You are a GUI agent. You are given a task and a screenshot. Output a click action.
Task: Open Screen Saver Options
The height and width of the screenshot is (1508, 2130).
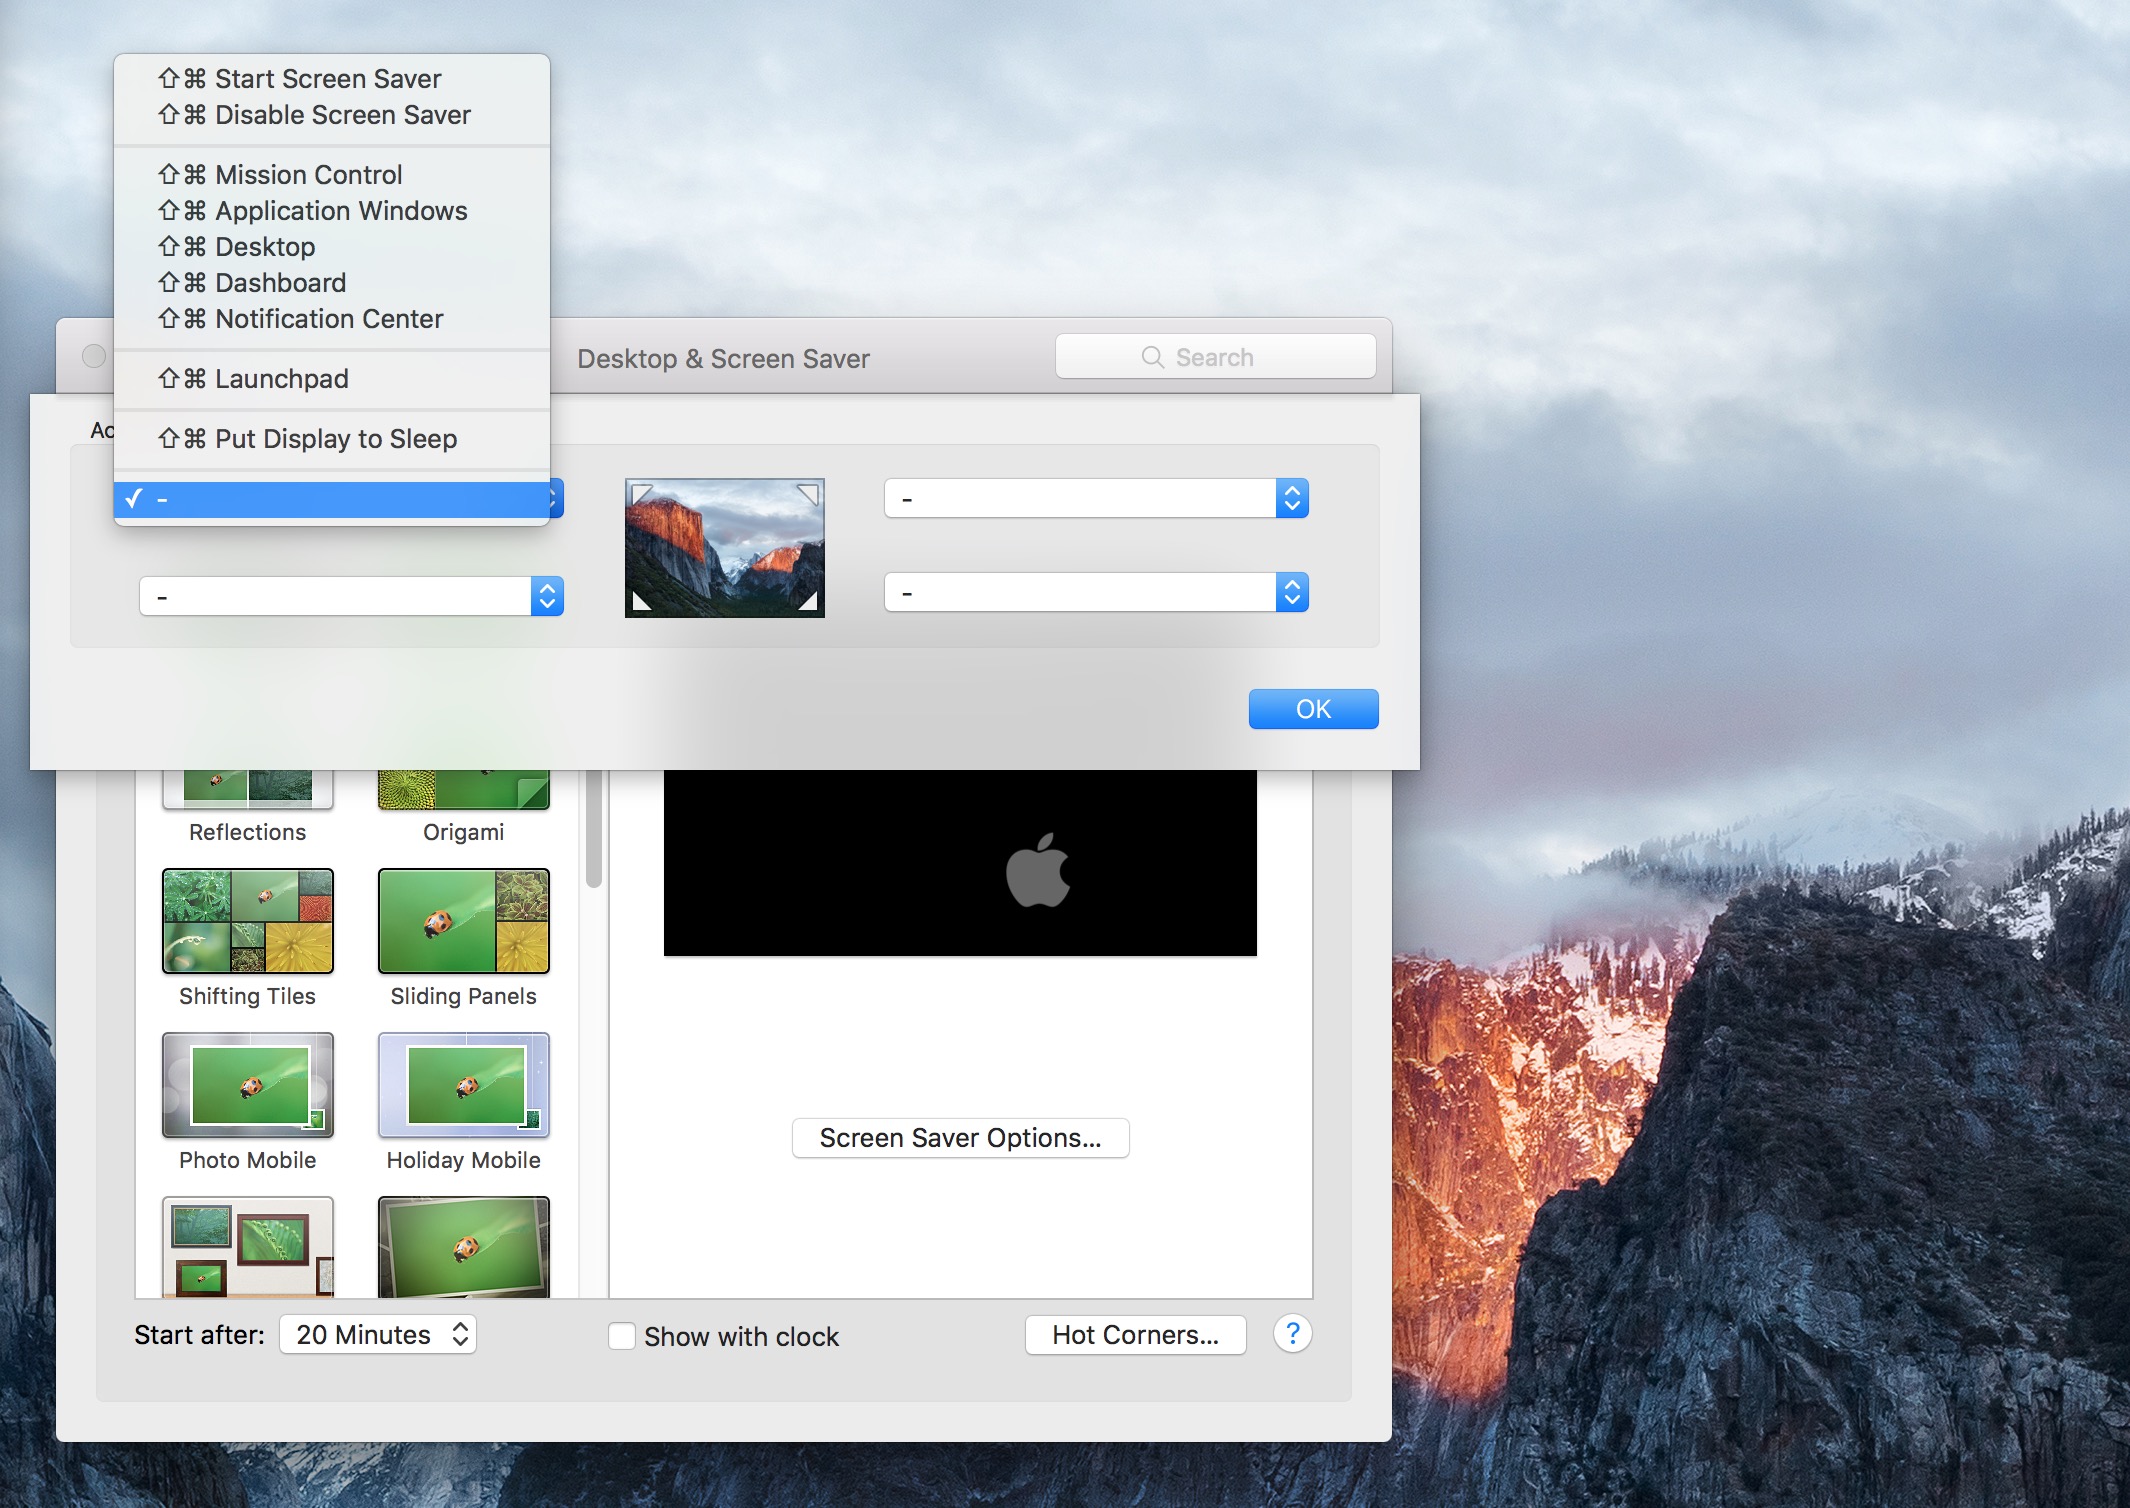(960, 1138)
